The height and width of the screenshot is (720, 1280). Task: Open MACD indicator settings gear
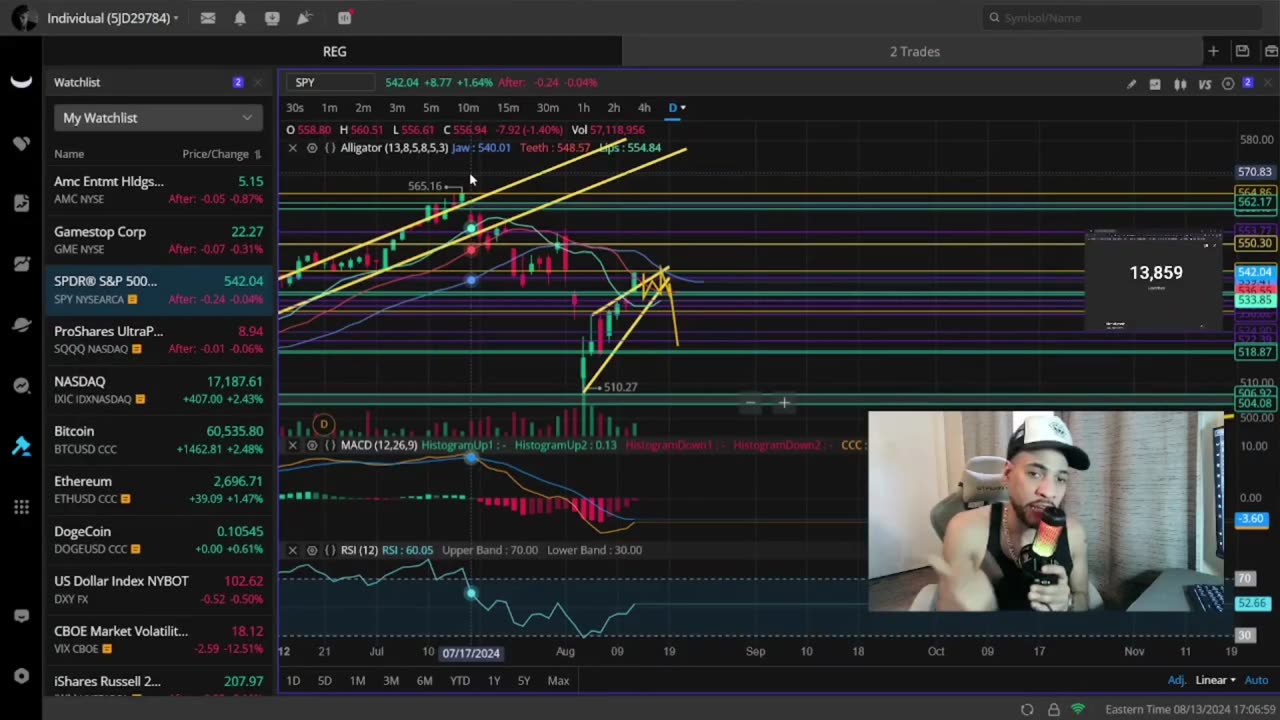pos(312,445)
